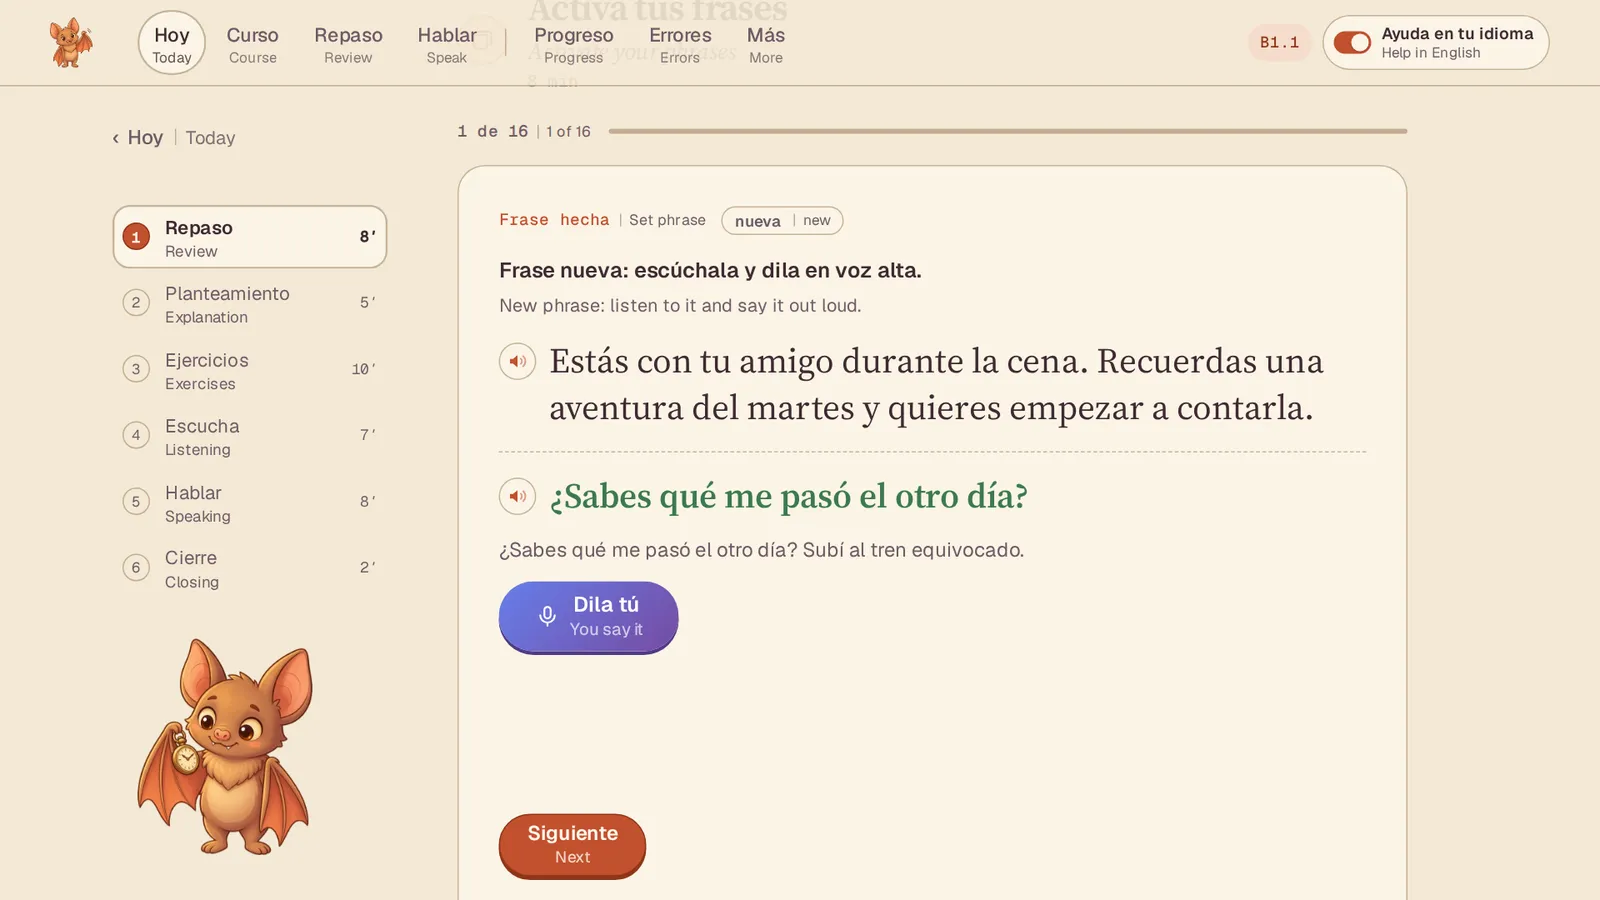This screenshot has height=900, width=1600.
Task: Click step number 1 Repaso circle
Action: 136,237
